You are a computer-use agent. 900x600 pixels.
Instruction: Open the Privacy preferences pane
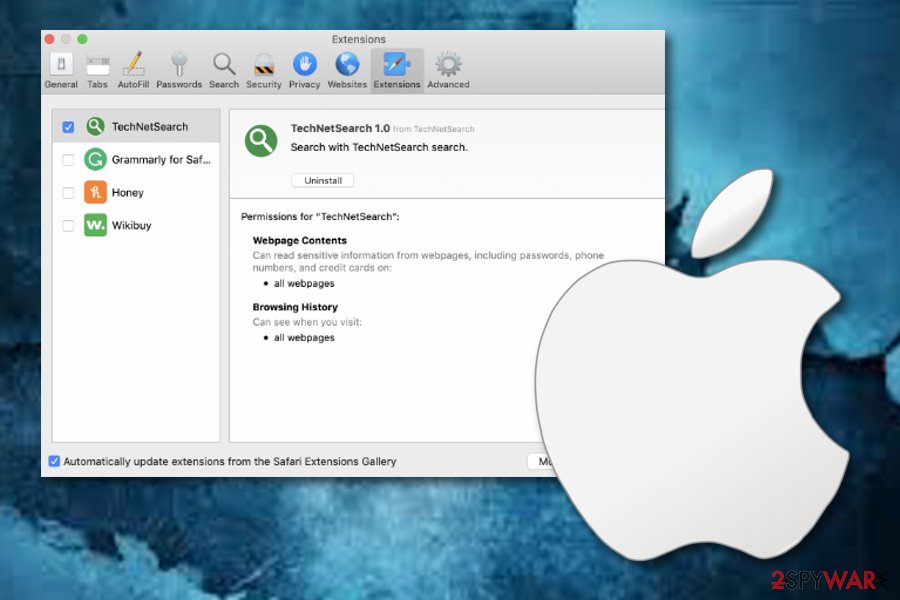coord(304,70)
